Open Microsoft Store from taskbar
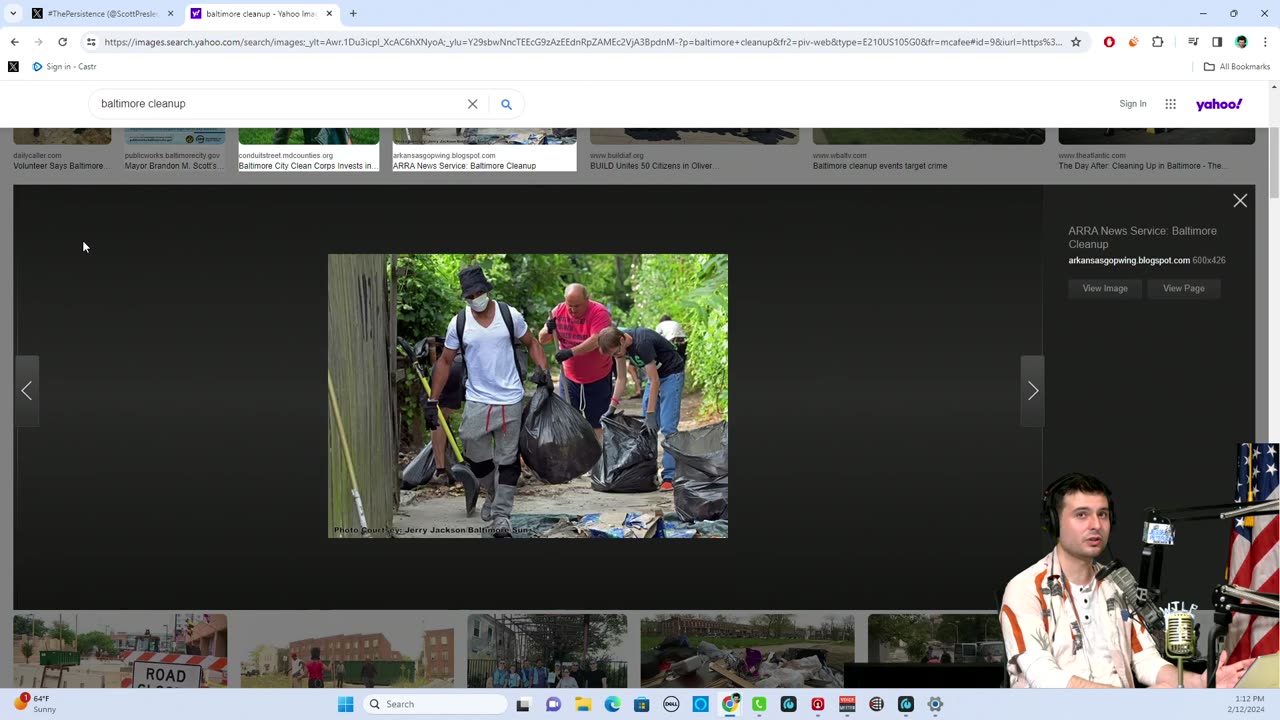Screen dimensions: 1280x720 coord(641,704)
